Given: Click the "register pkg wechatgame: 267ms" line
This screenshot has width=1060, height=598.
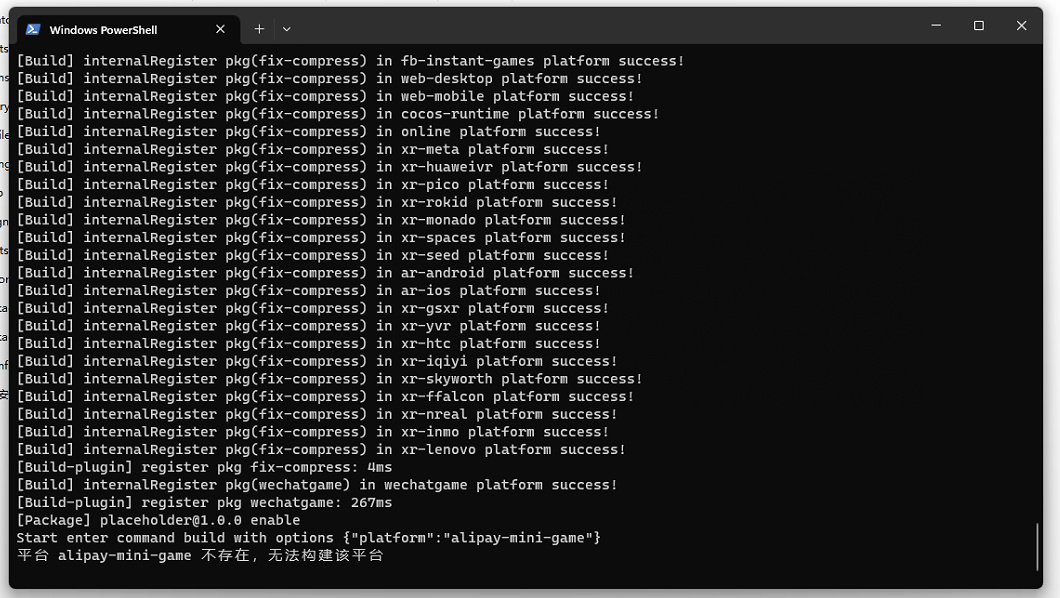Looking at the screenshot, I should [x=204, y=502].
